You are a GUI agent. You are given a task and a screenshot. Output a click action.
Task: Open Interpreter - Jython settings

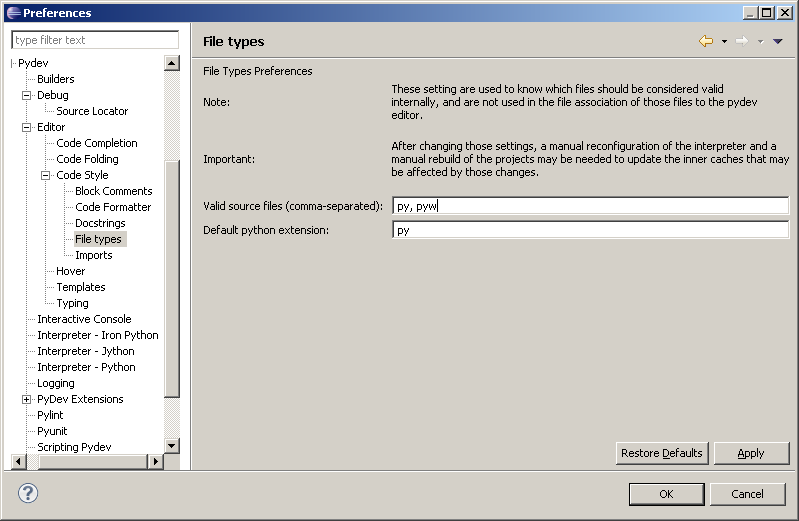coord(86,351)
